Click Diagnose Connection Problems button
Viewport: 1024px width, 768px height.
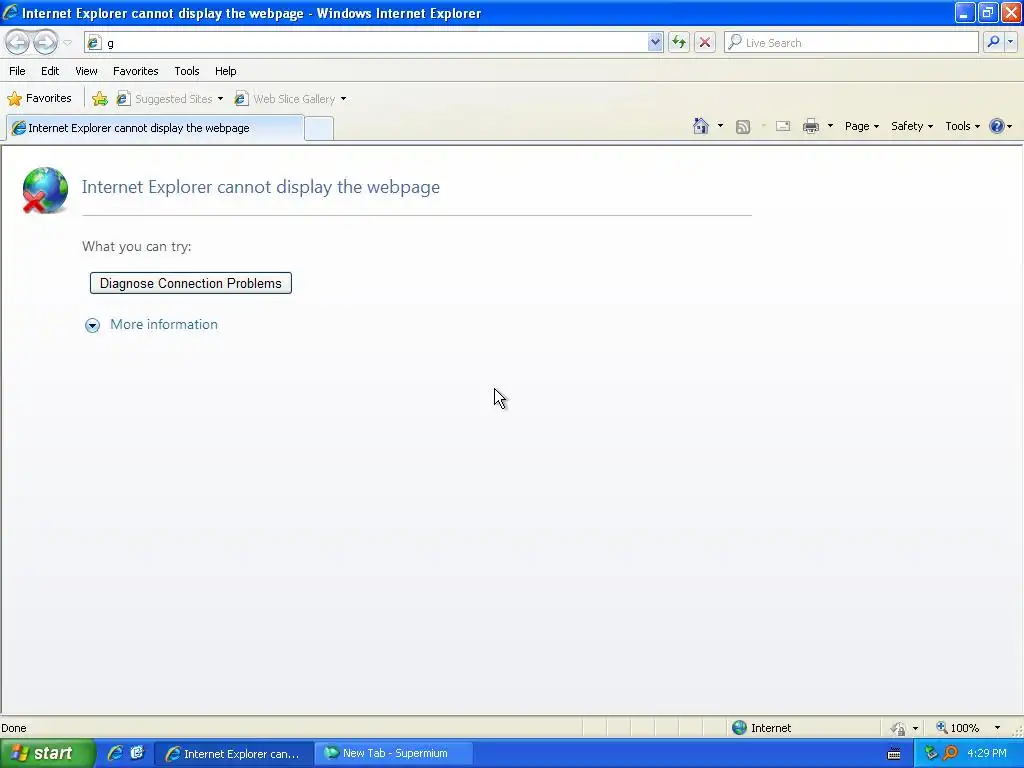click(x=191, y=283)
